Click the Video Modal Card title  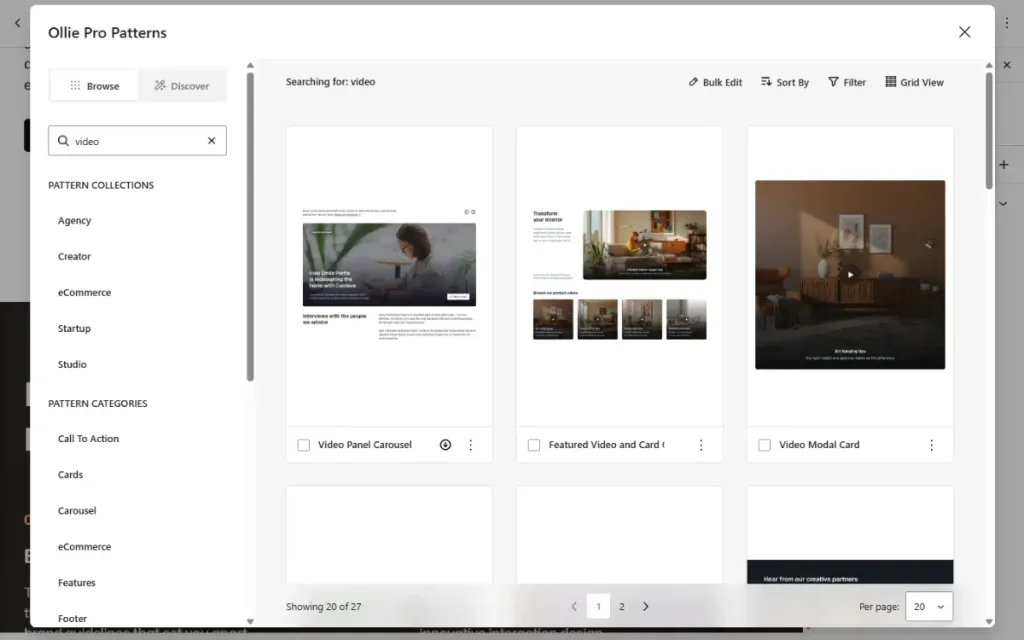click(819, 445)
